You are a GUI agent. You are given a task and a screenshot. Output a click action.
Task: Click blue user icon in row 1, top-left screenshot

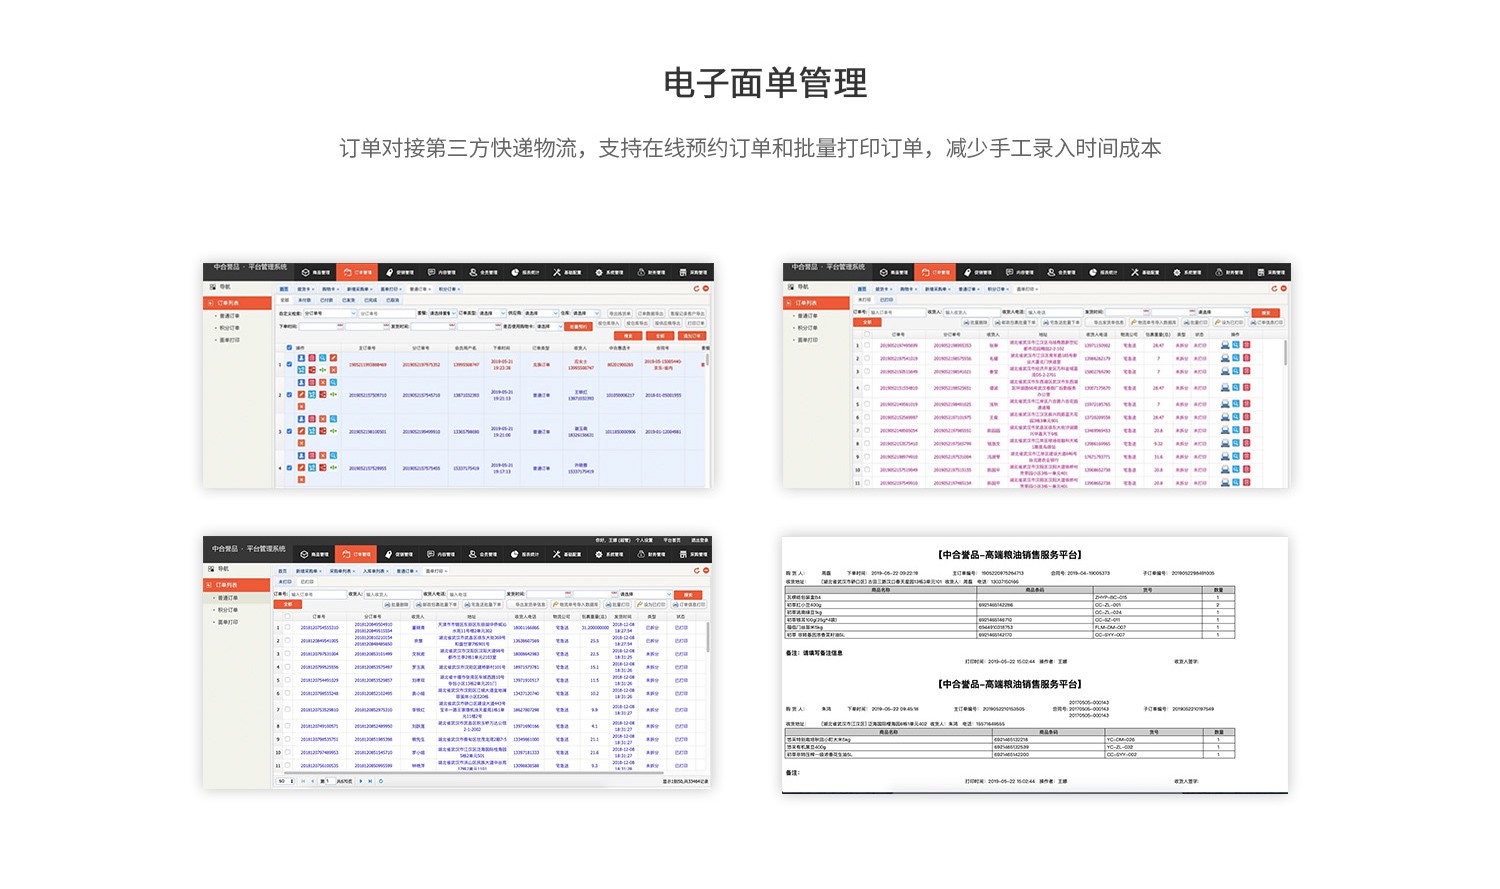point(301,358)
